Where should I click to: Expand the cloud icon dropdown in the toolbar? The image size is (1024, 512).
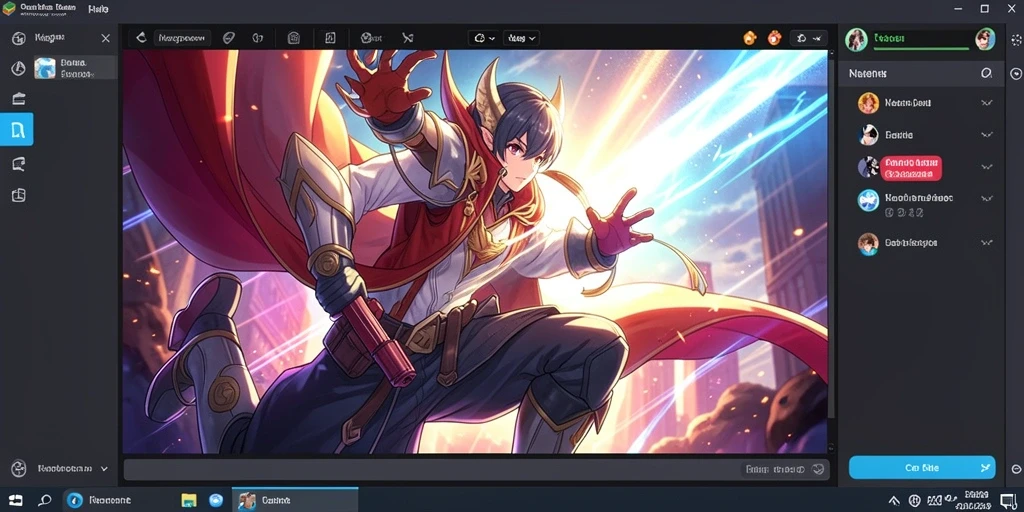484,38
